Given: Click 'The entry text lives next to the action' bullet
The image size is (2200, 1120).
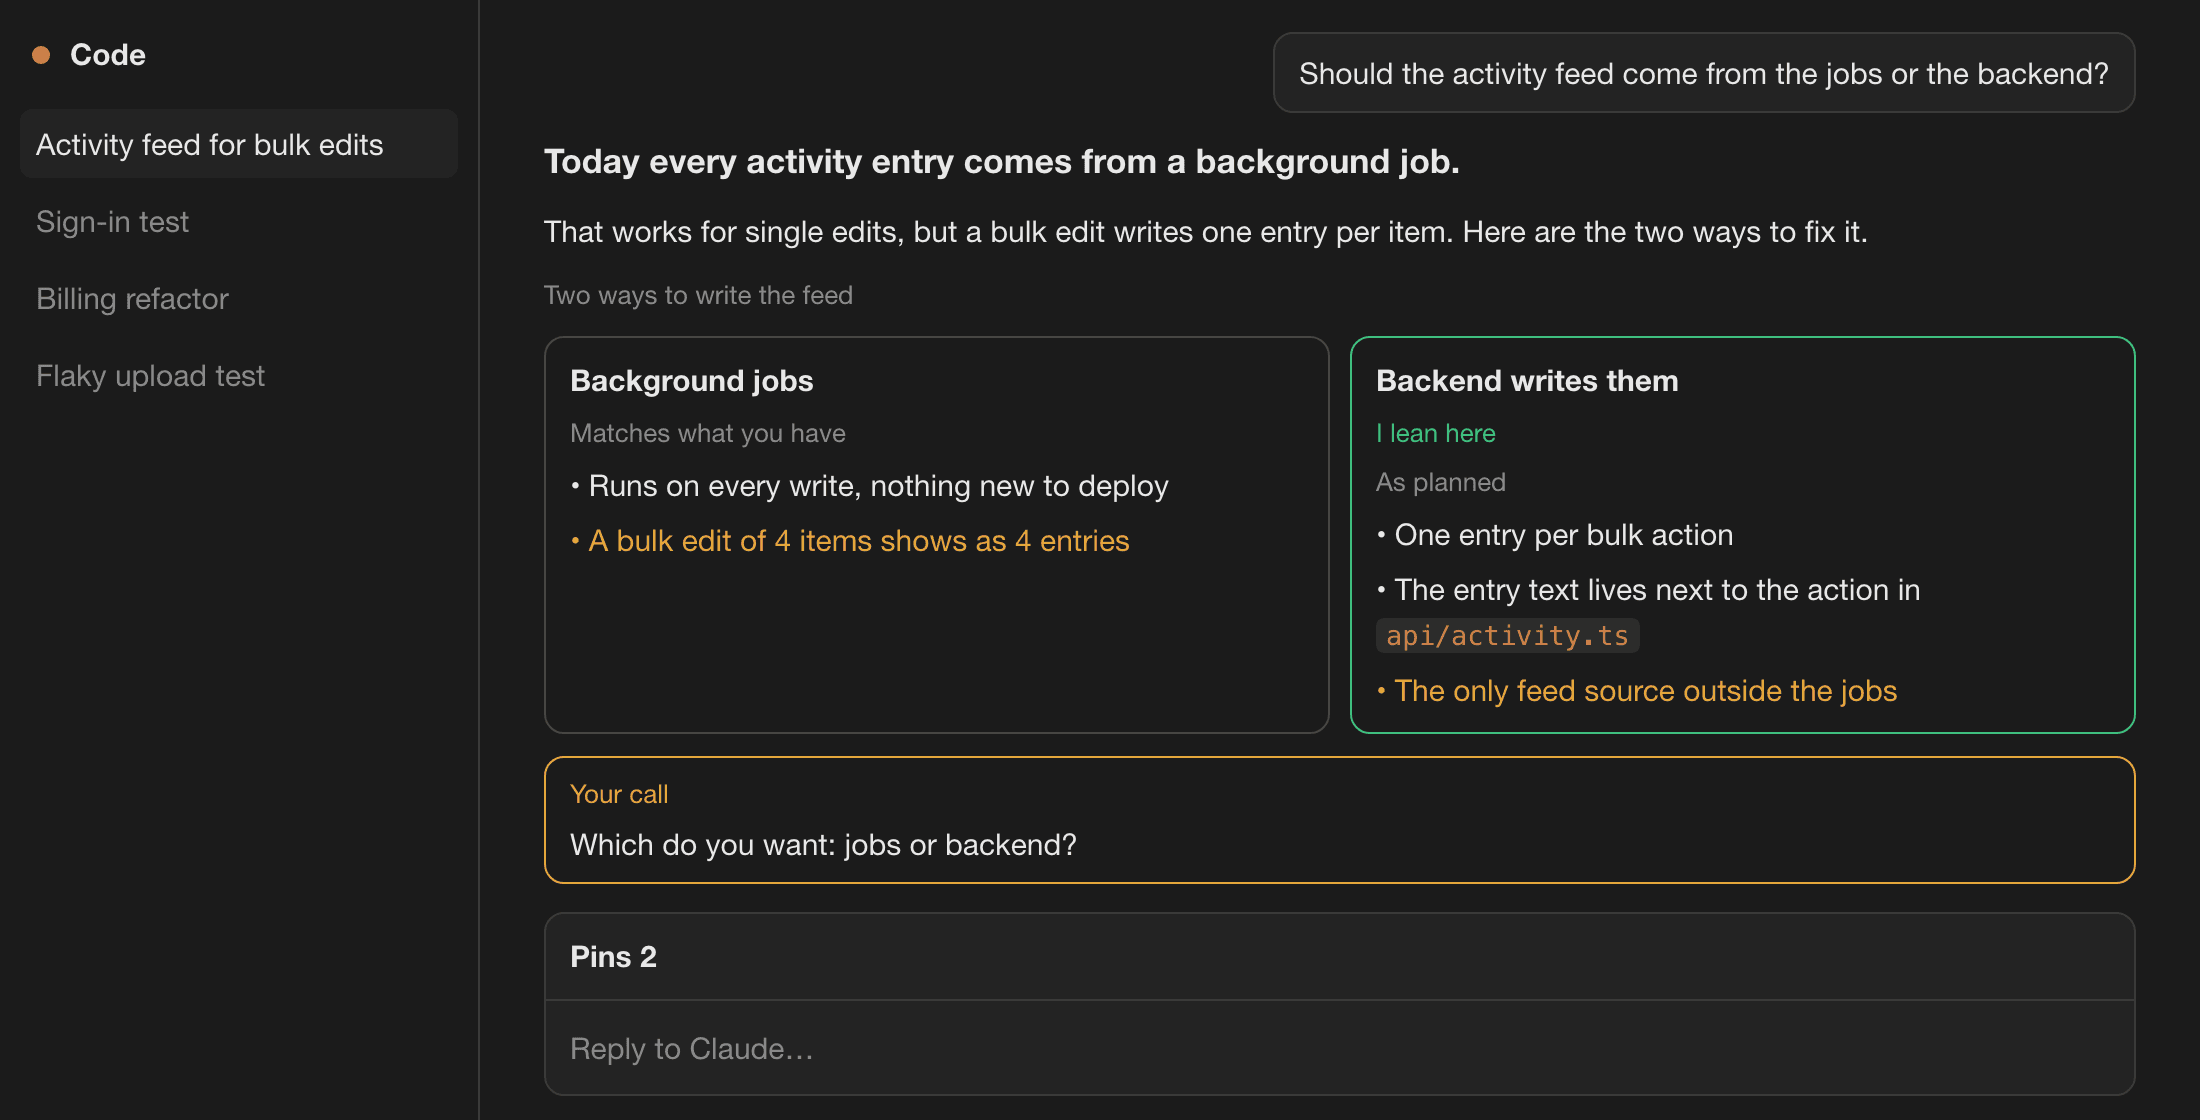Looking at the screenshot, I should tap(1657, 590).
